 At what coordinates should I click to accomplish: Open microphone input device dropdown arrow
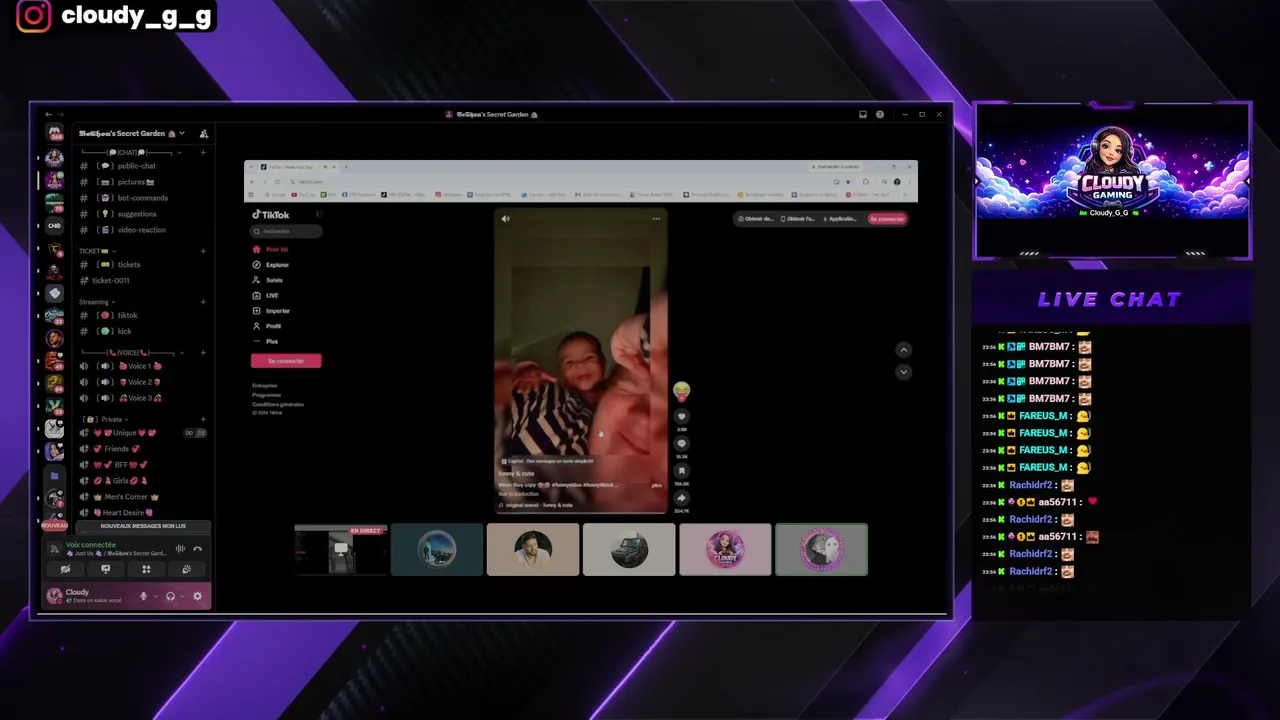155,596
